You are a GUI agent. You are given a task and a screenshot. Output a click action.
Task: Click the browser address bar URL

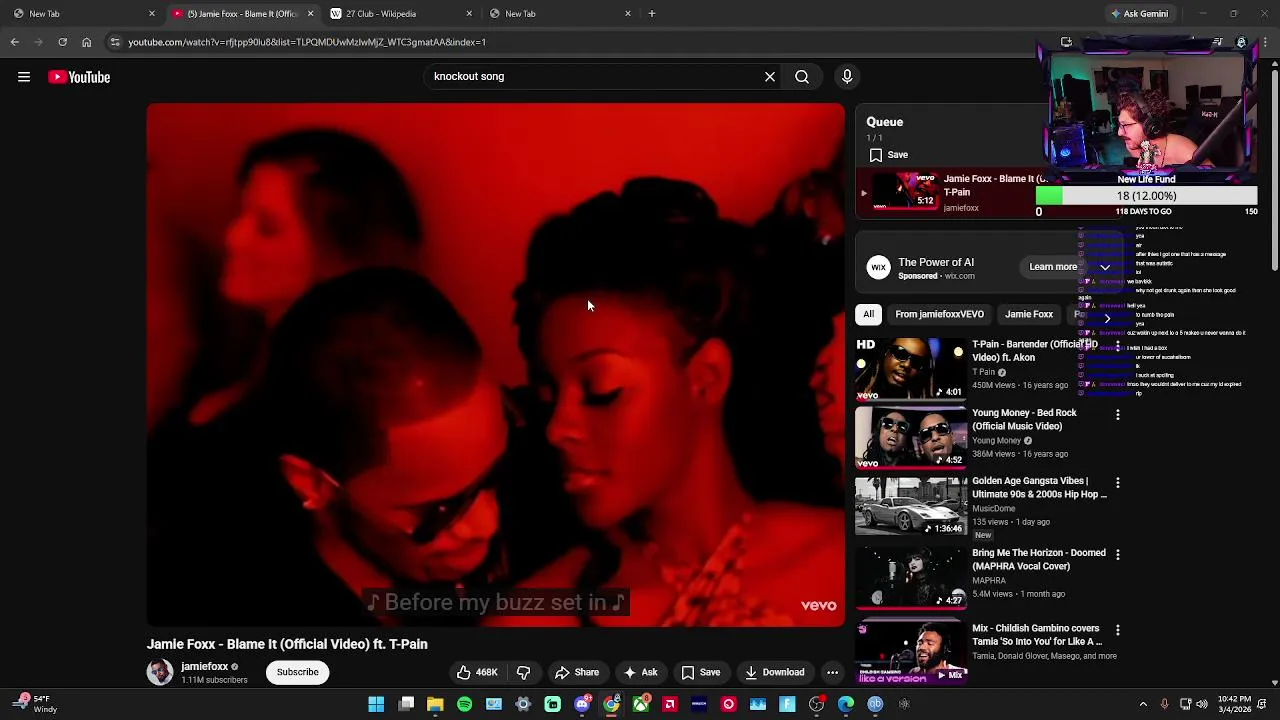307,42
